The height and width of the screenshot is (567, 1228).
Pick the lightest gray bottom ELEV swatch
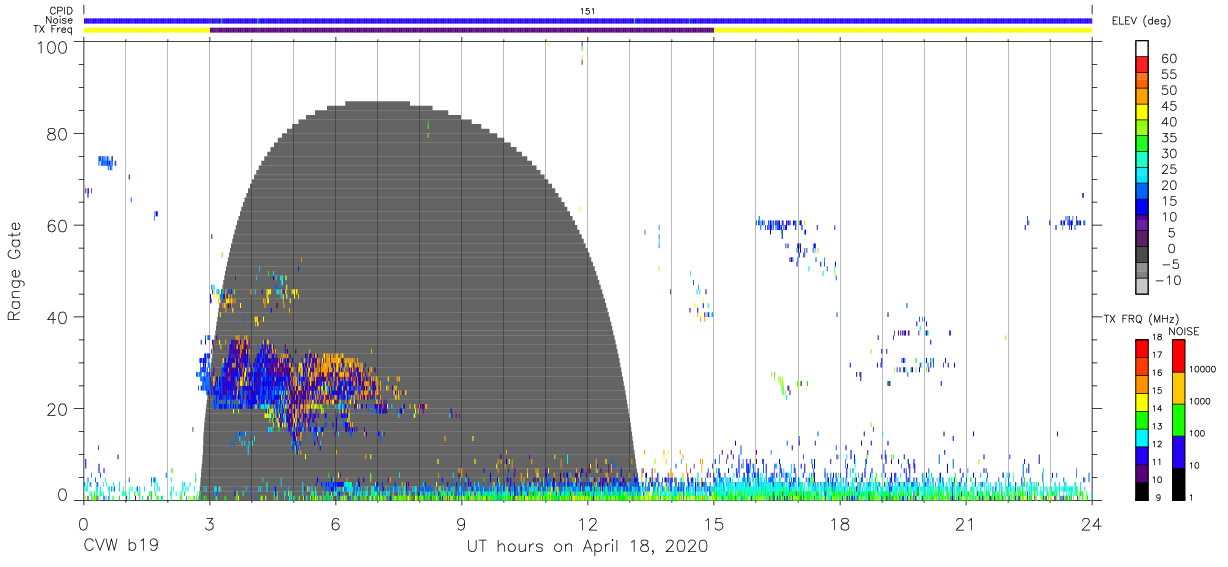(1142, 288)
